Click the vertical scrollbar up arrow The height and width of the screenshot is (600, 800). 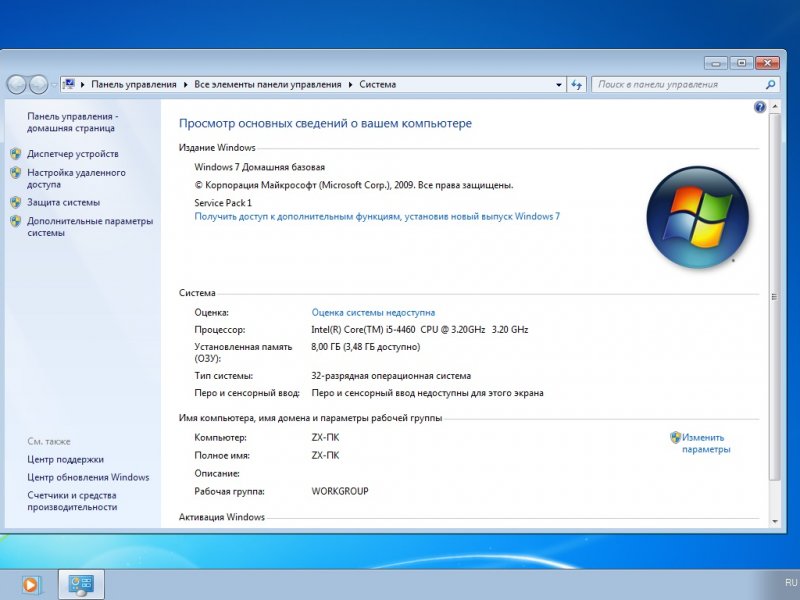pyautogui.click(x=774, y=107)
